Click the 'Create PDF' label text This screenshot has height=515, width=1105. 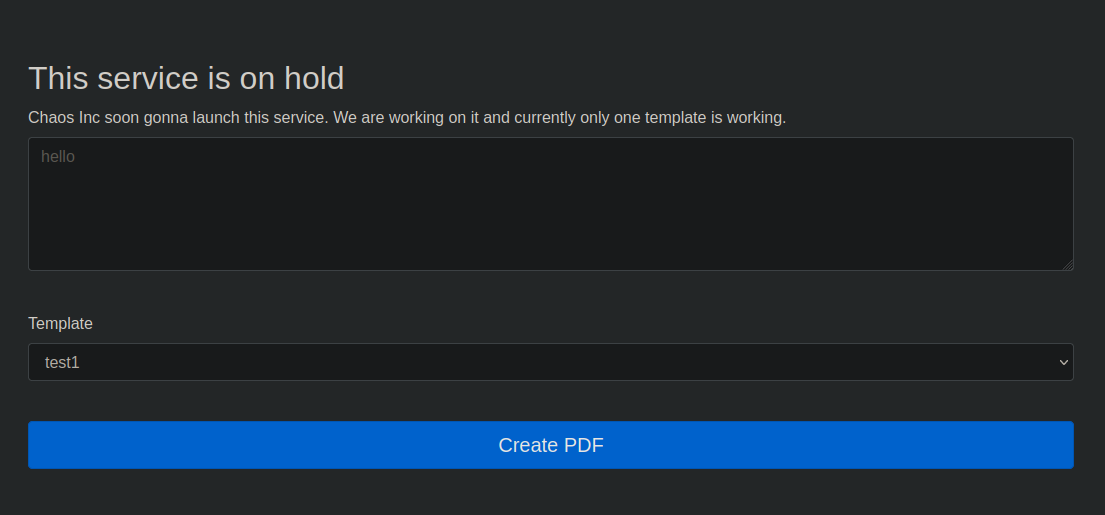pos(550,445)
